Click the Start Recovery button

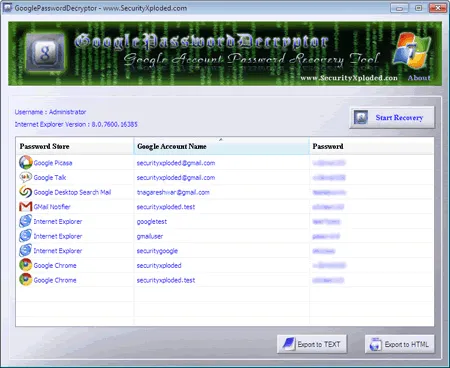(x=392, y=117)
